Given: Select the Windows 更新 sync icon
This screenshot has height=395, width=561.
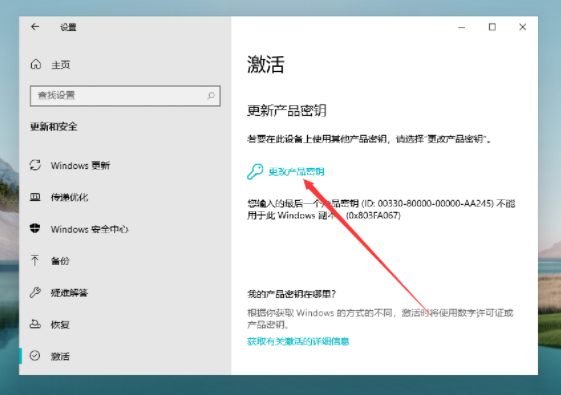Looking at the screenshot, I should (35, 165).
